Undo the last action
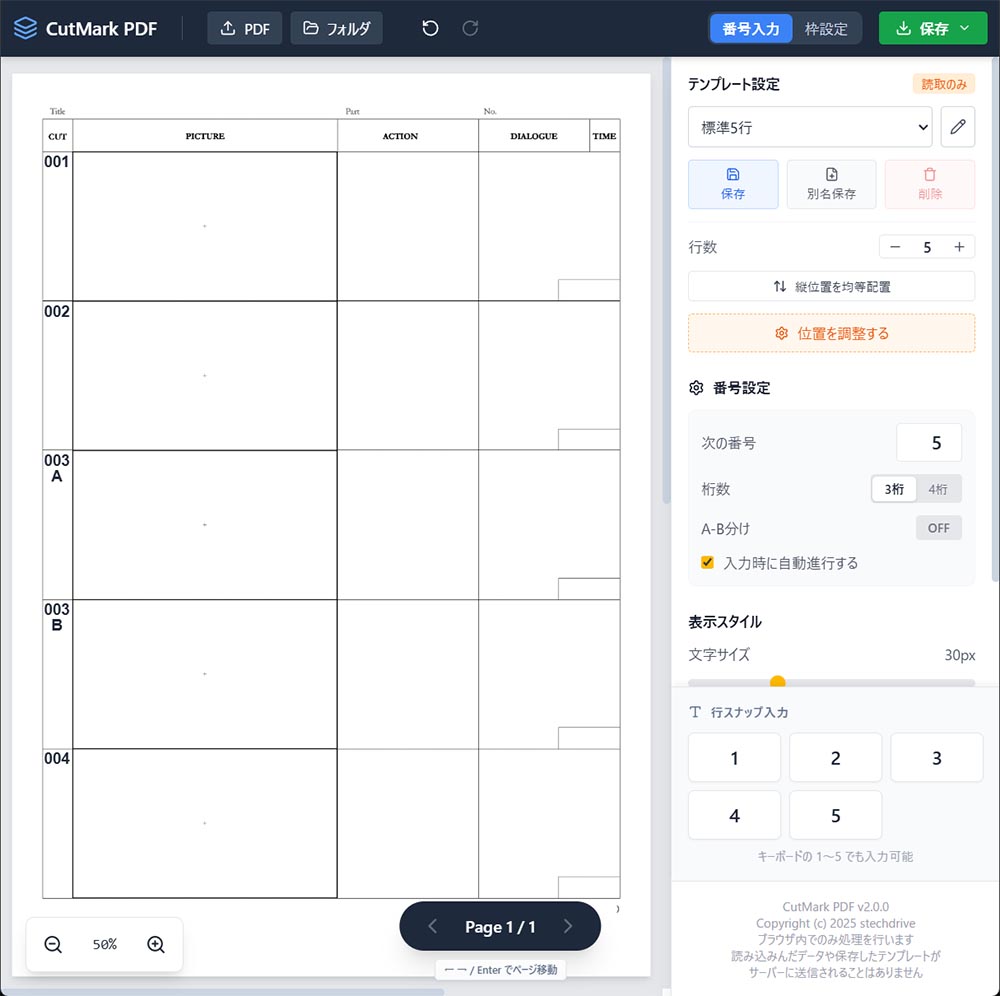The height and width of the screenshot is (996, 1000). point(430,28)
